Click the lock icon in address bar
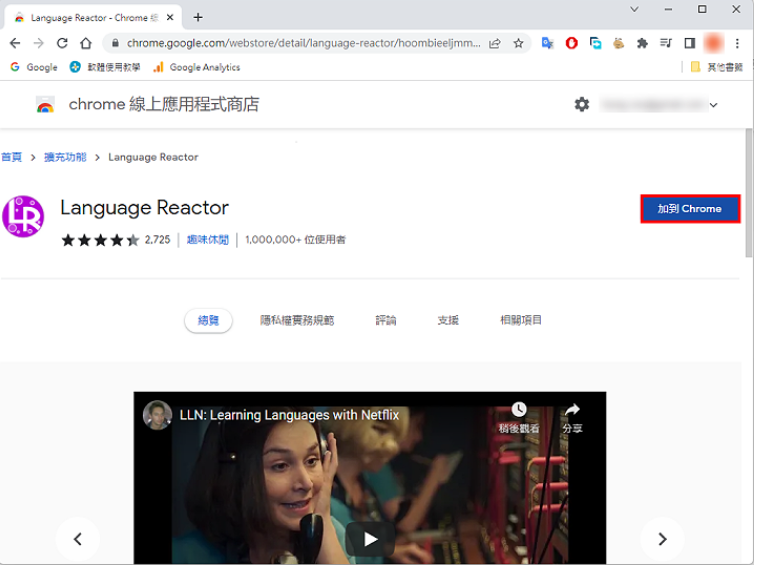757x567 pixels. pyautogui.click(x=115, y=43)
